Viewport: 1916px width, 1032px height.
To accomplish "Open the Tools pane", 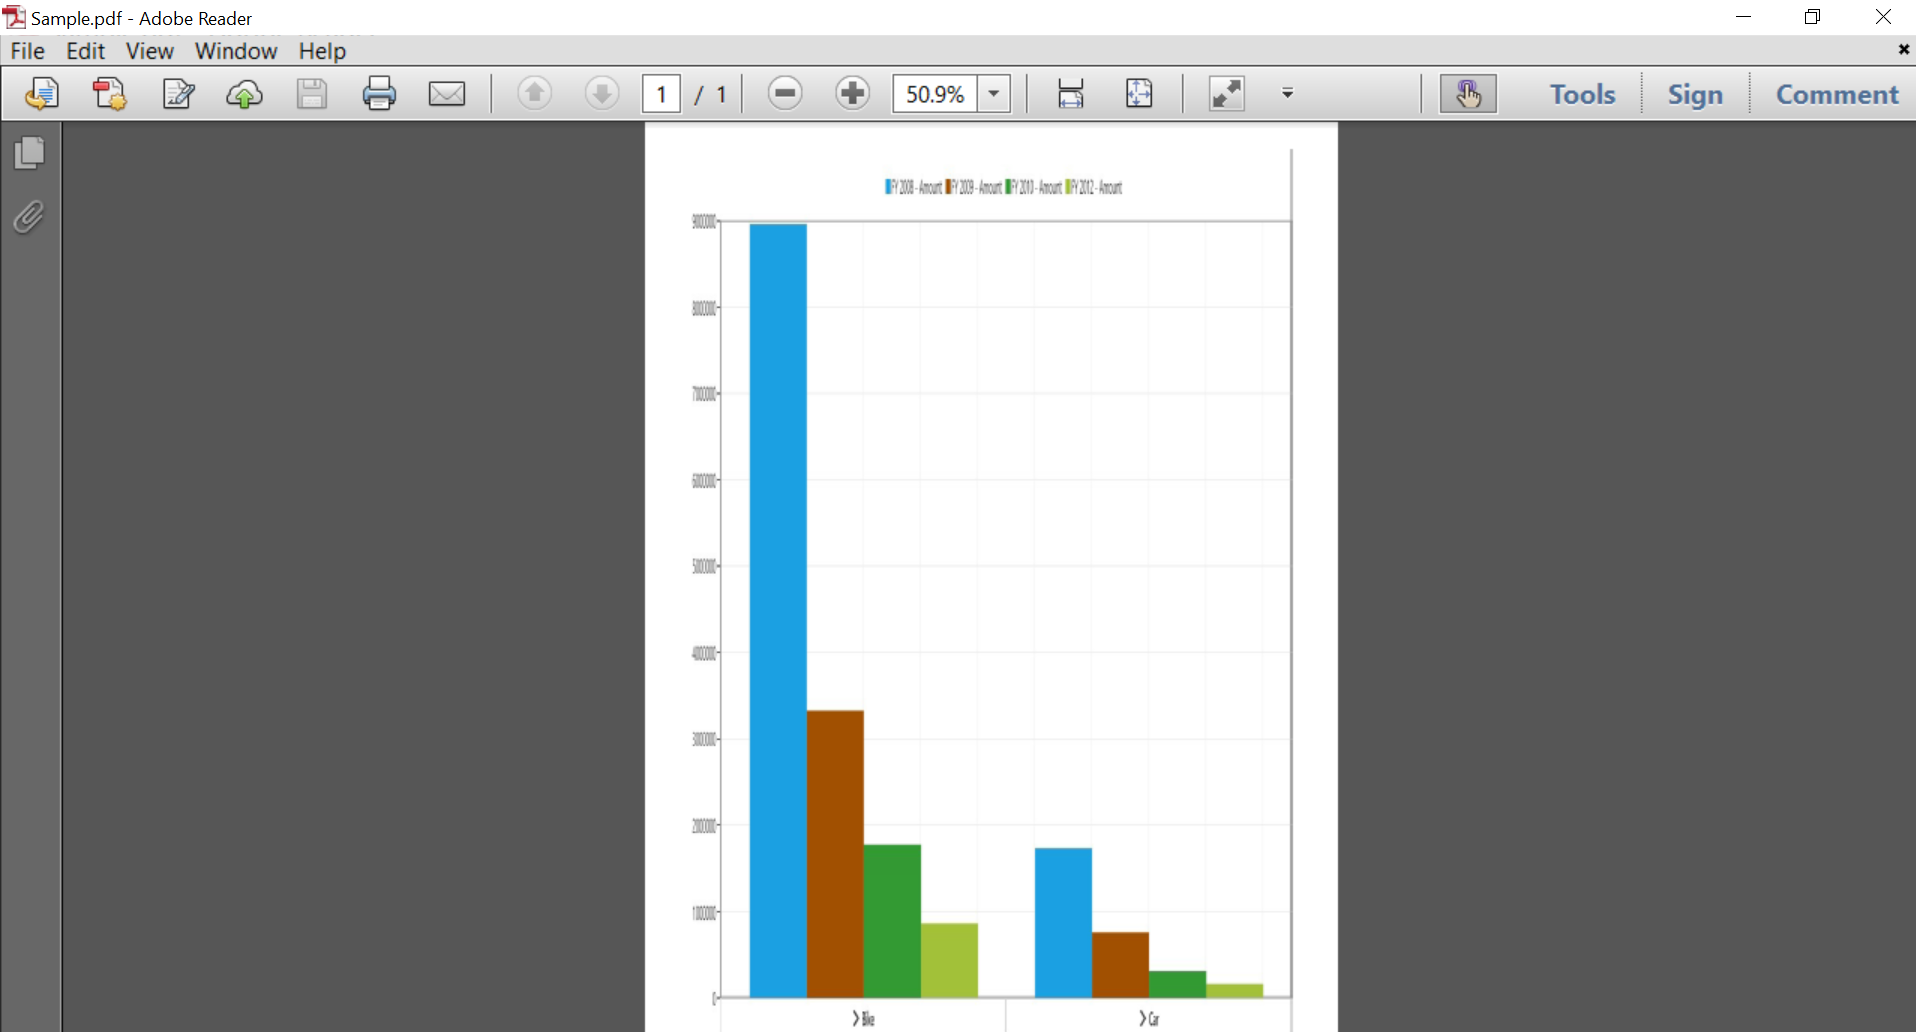I will (x=1583, y=94).
